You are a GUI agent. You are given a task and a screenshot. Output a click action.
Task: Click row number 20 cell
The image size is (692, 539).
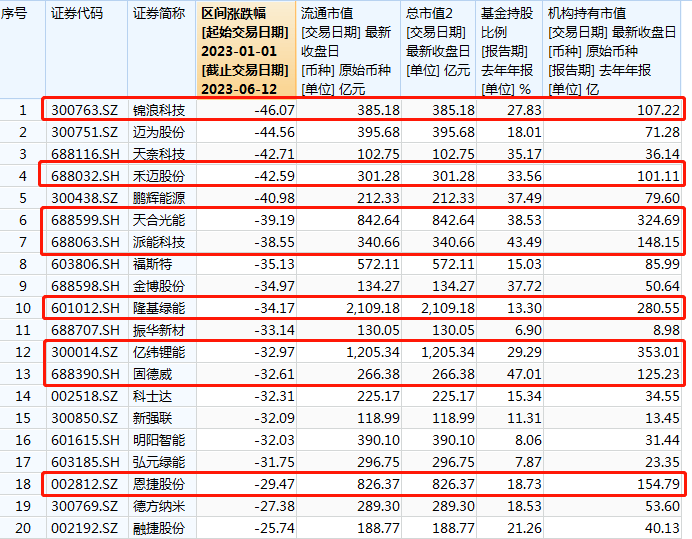[23, 528]
